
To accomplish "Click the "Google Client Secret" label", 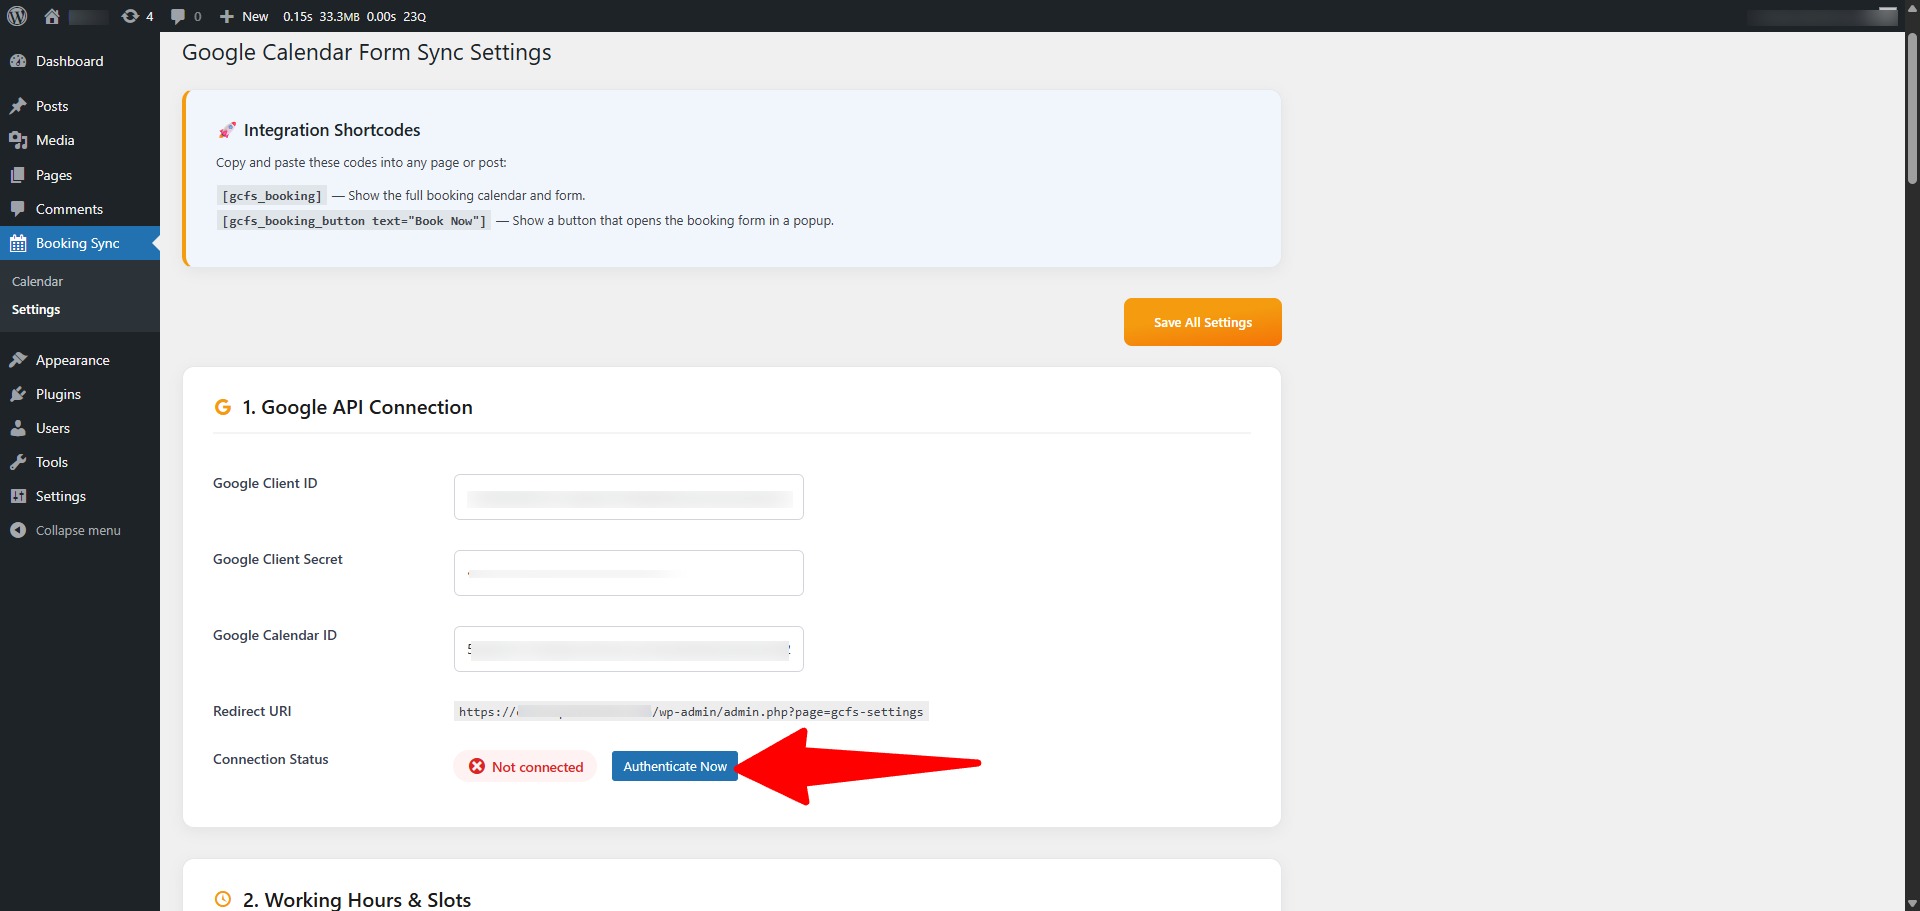I will click(278, 559).
